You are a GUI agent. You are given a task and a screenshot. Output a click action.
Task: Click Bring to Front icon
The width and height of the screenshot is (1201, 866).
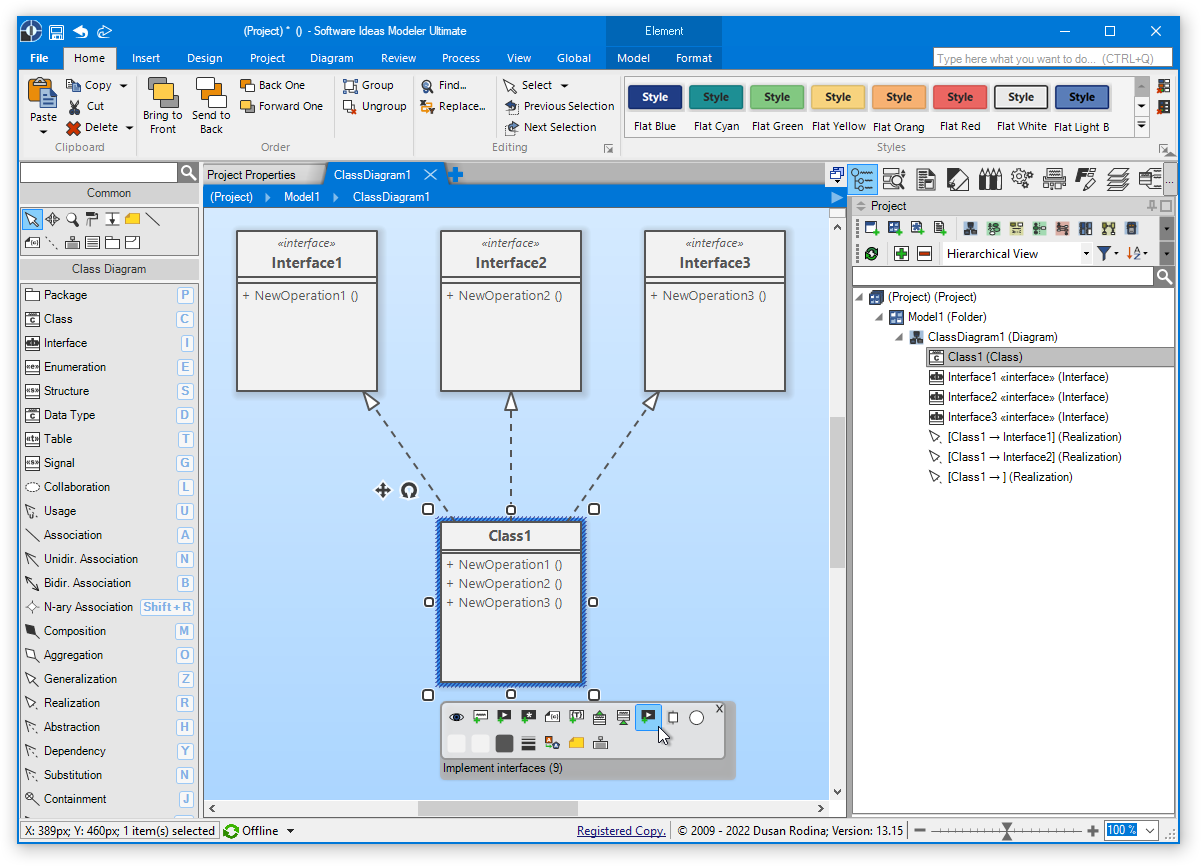(162, 92)
